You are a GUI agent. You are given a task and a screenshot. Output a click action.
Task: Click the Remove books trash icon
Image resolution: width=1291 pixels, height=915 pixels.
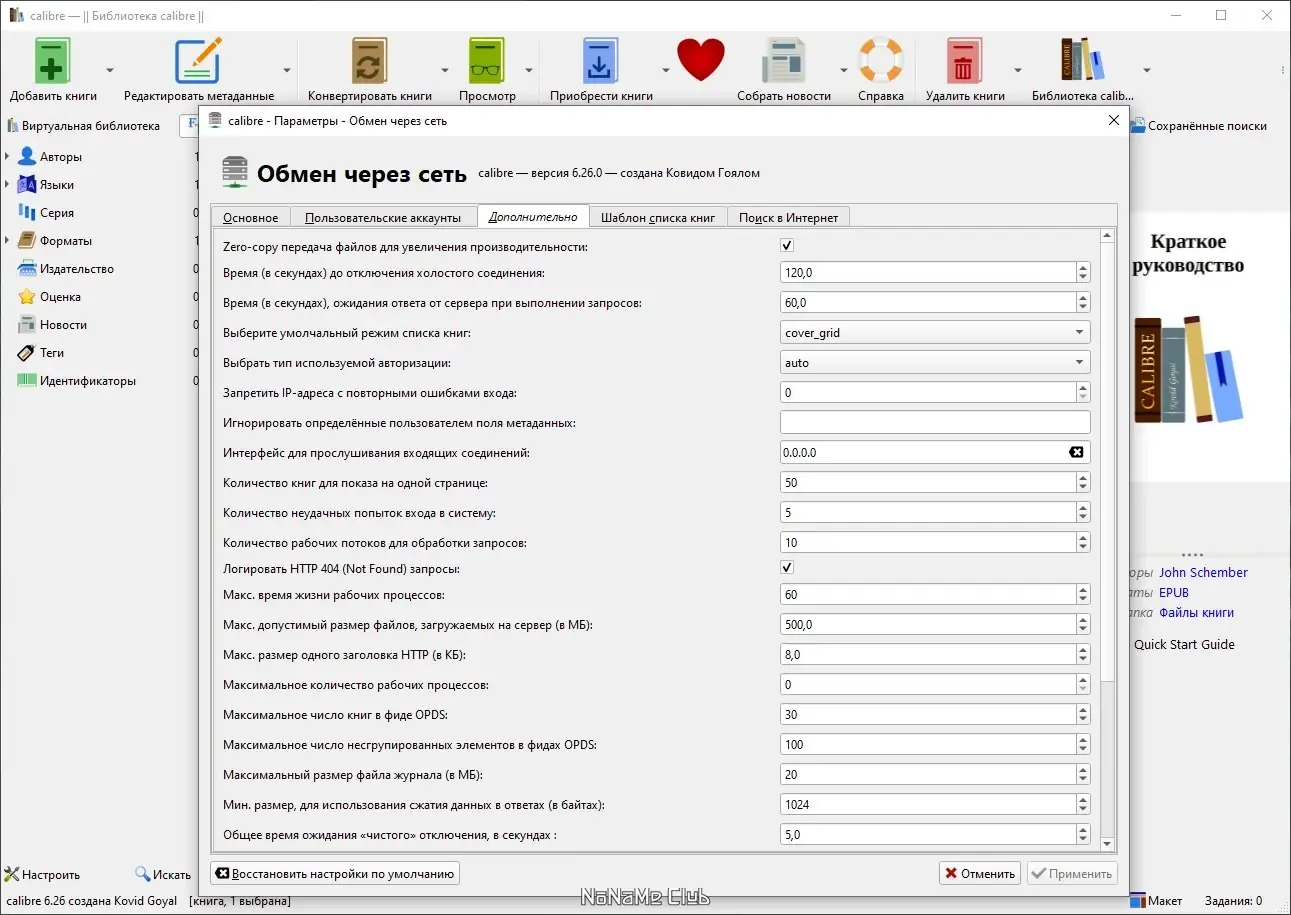(965, 61)
